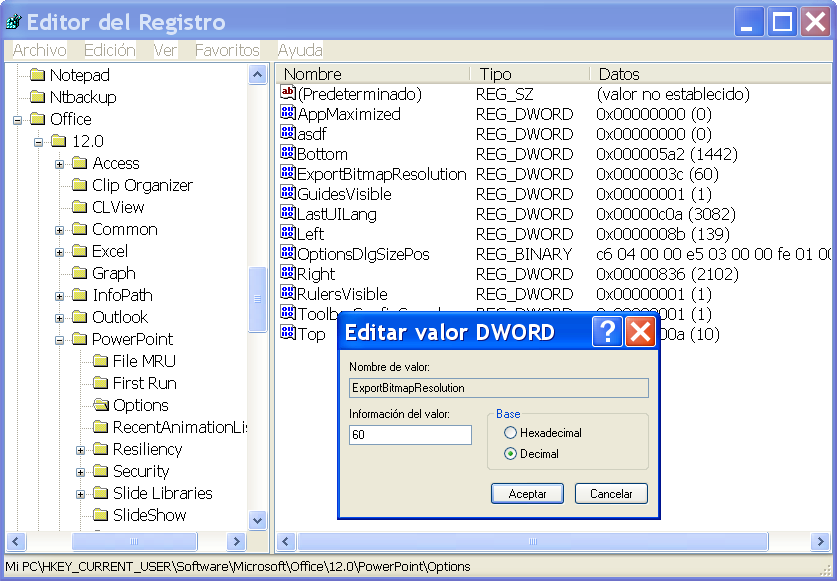Click the tree pane vertical scrollbar thumb
The width and height of the screenshot is (837, 581).
click(x=258, y=299)
